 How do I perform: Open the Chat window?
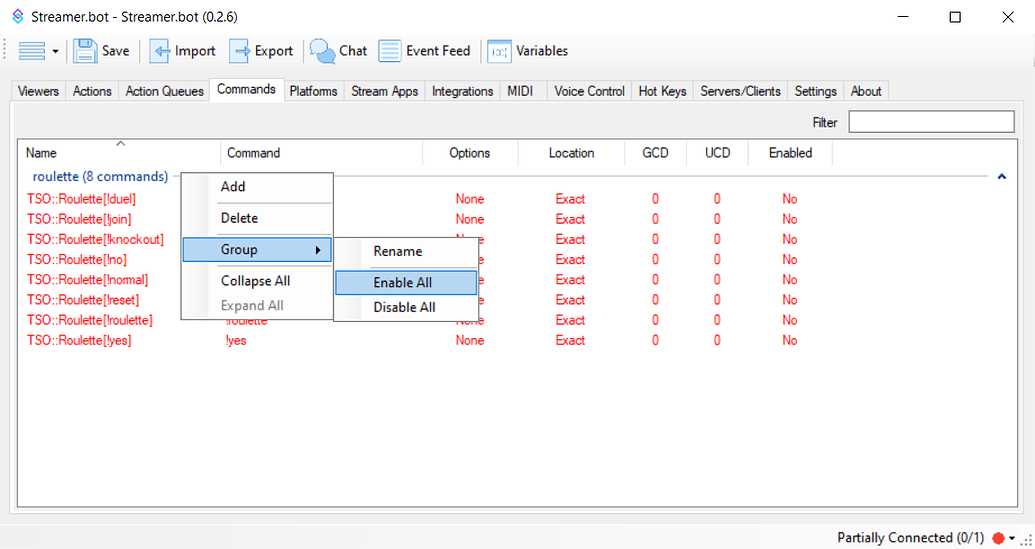pos(338,51)
